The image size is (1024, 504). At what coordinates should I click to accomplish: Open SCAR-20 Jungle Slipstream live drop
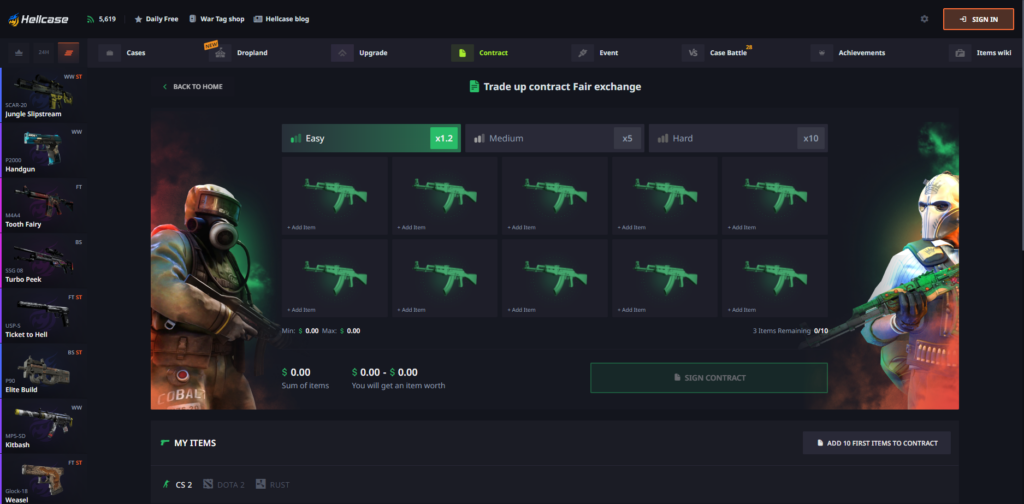point(44,96)
